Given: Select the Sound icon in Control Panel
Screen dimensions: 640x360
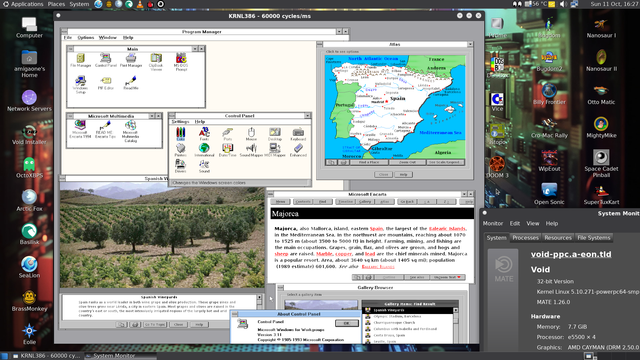Looking at the screenshot, I should pyautogui.click(x=204, y=166).
